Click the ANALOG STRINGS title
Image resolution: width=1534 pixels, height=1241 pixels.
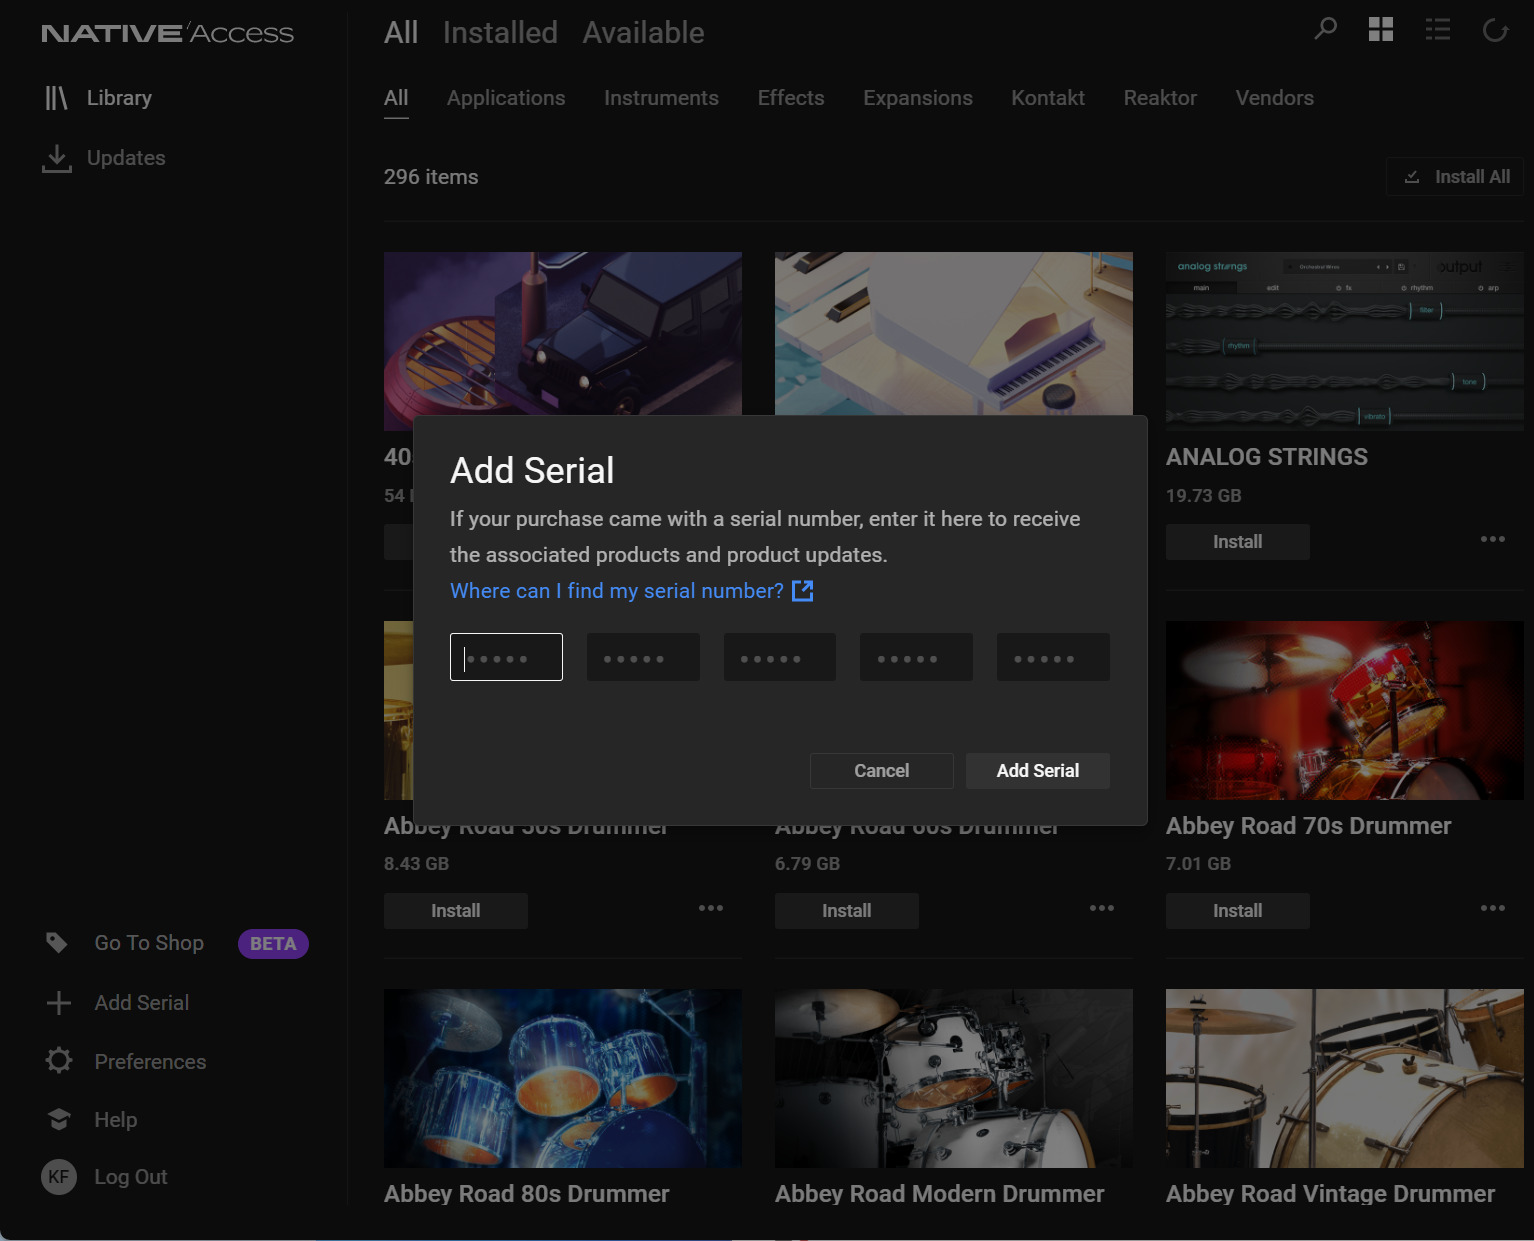pos(1267,457)
